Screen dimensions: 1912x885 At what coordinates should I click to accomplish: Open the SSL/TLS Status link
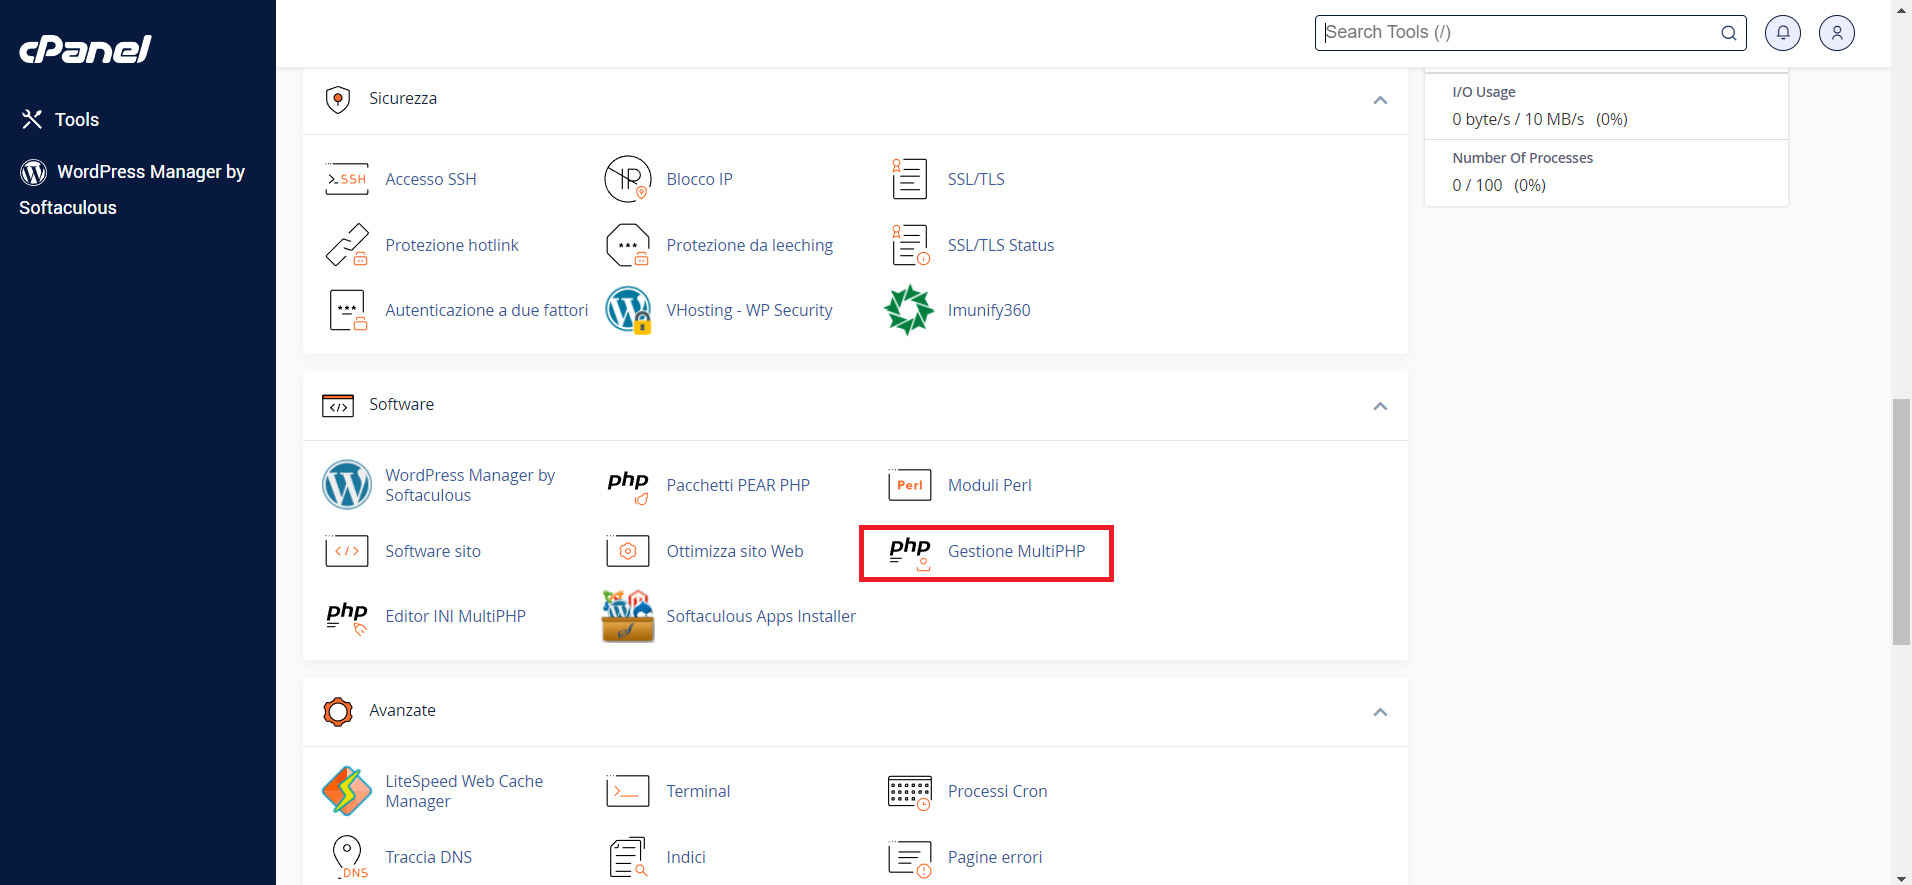click(x=1001, y=245)
